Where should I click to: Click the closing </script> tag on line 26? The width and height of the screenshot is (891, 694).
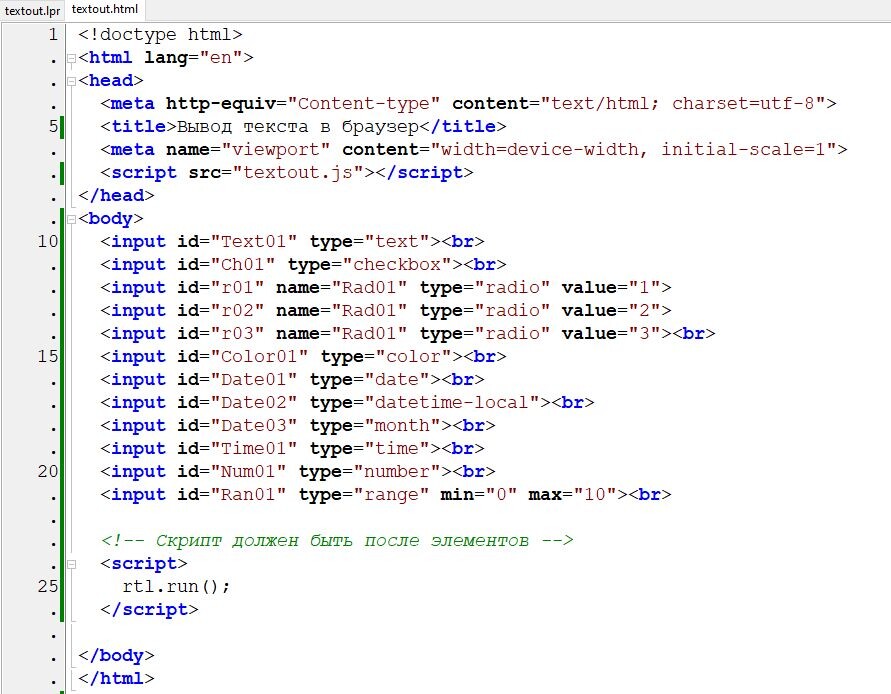pyautogui.click(x=149, y=609)
